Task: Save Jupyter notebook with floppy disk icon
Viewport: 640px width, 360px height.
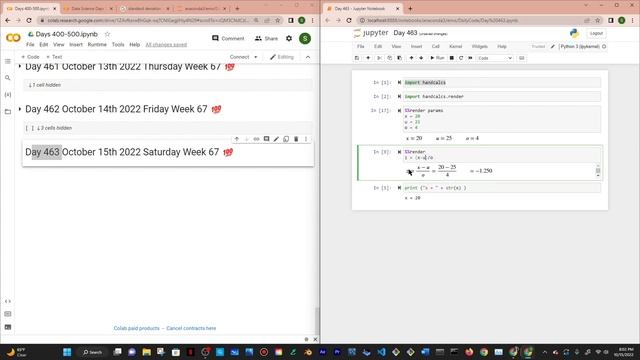Action: click(357, 58)
